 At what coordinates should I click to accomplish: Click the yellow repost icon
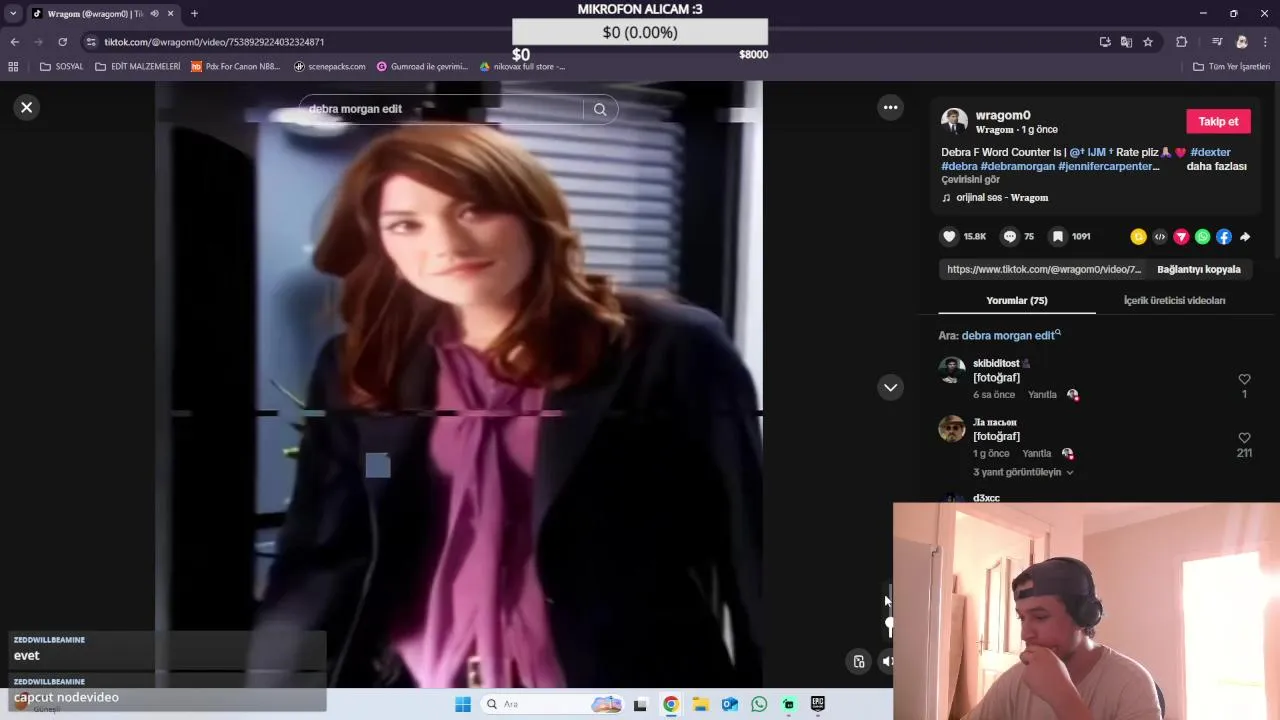click(1138, 237)
